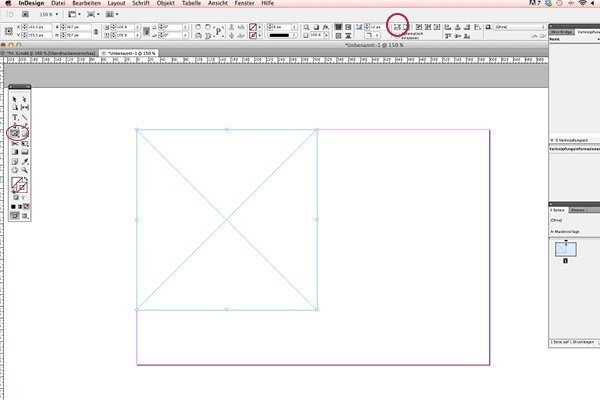Select page 1 thumbnail in Seiten panel
This screenshot has width=600, height=400.
pos(566,249)
